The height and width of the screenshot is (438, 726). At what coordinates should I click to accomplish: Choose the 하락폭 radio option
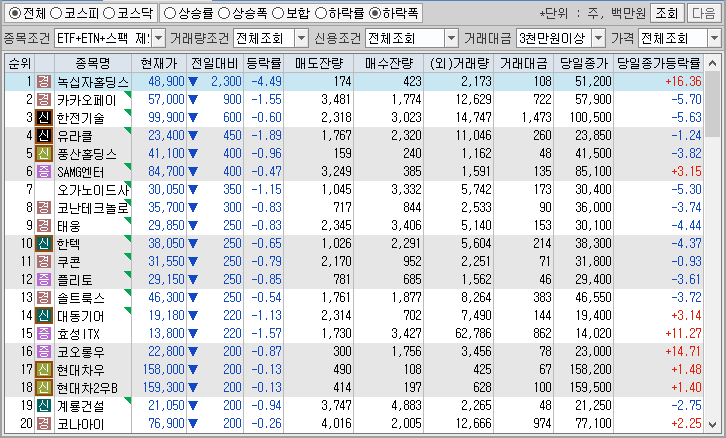click(x=375, y=13)
